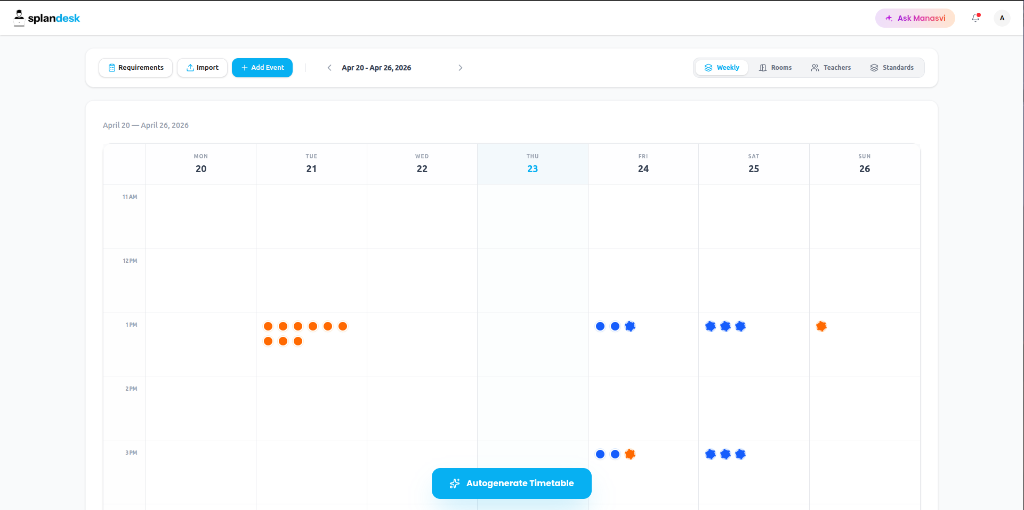1024x510 pixels.
Task: Click the splandesk logo
Action: point(46,18)
